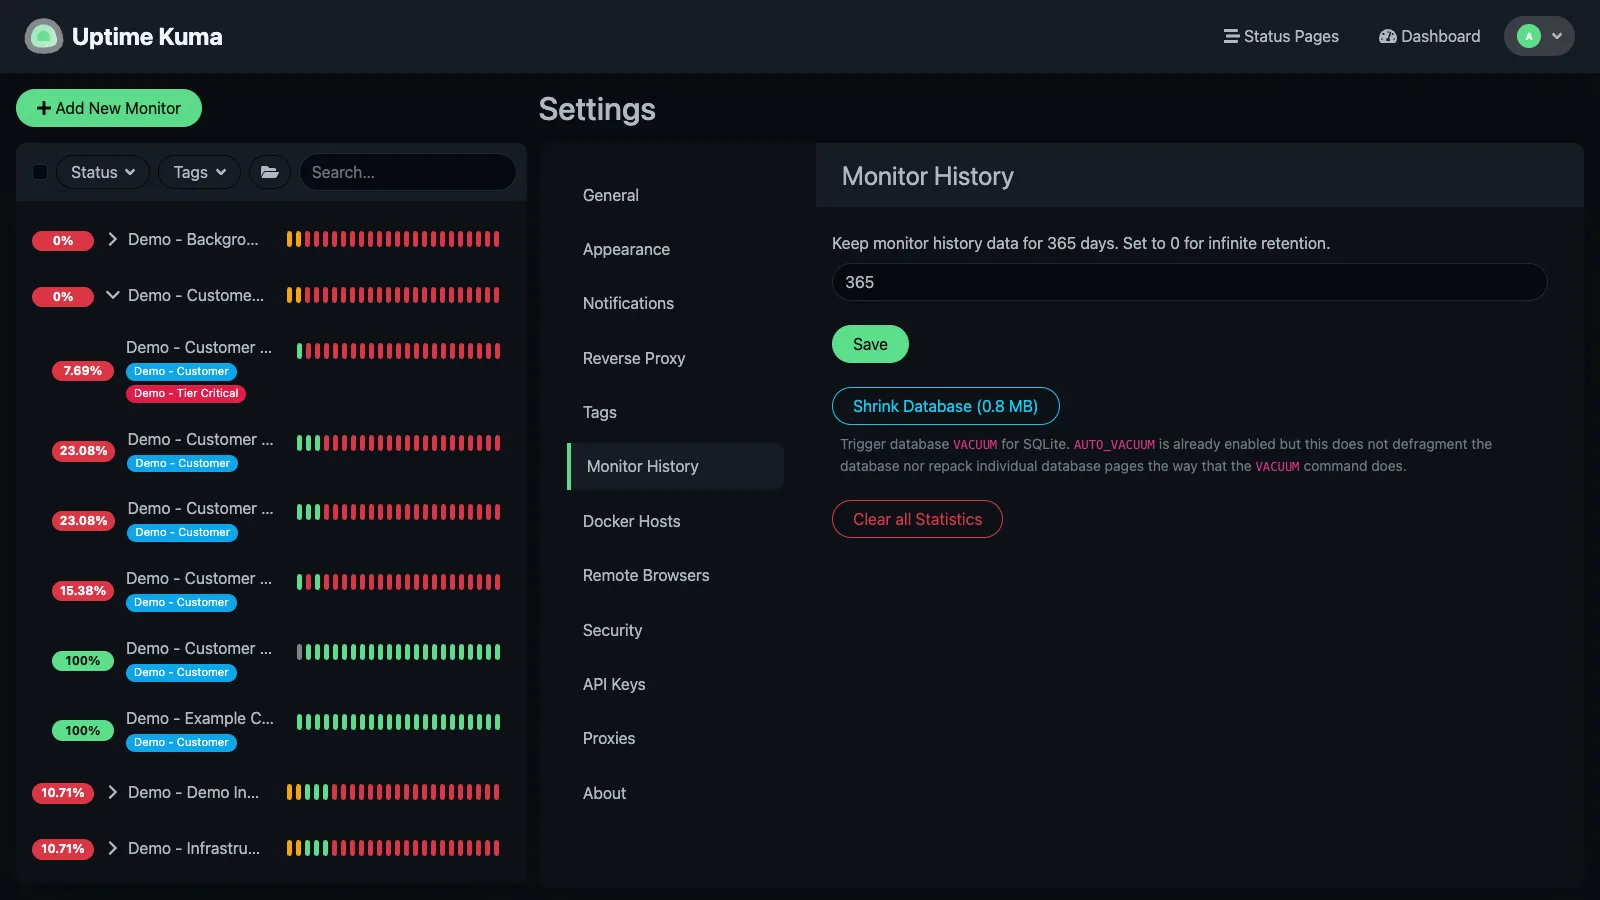
Task: Click the Demo - Customer tag under Demo - Example C...
Action: point(181,743)
